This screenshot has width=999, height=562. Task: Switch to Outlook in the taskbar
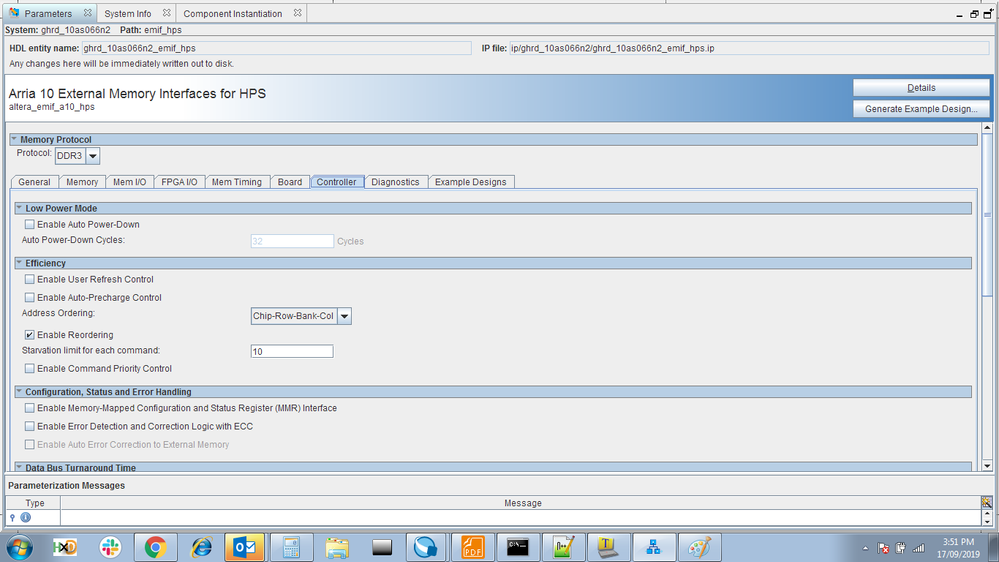coord(245,547)
